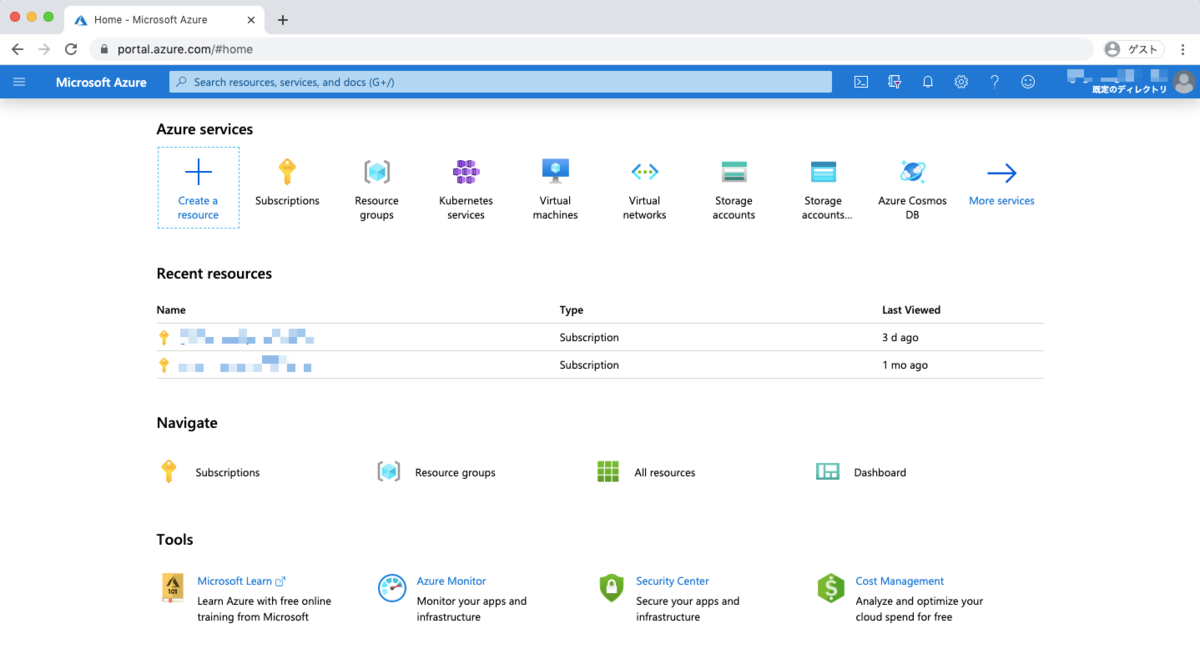
Task: Click the Microsoft Learn icon
Action: tap(173, 587)
